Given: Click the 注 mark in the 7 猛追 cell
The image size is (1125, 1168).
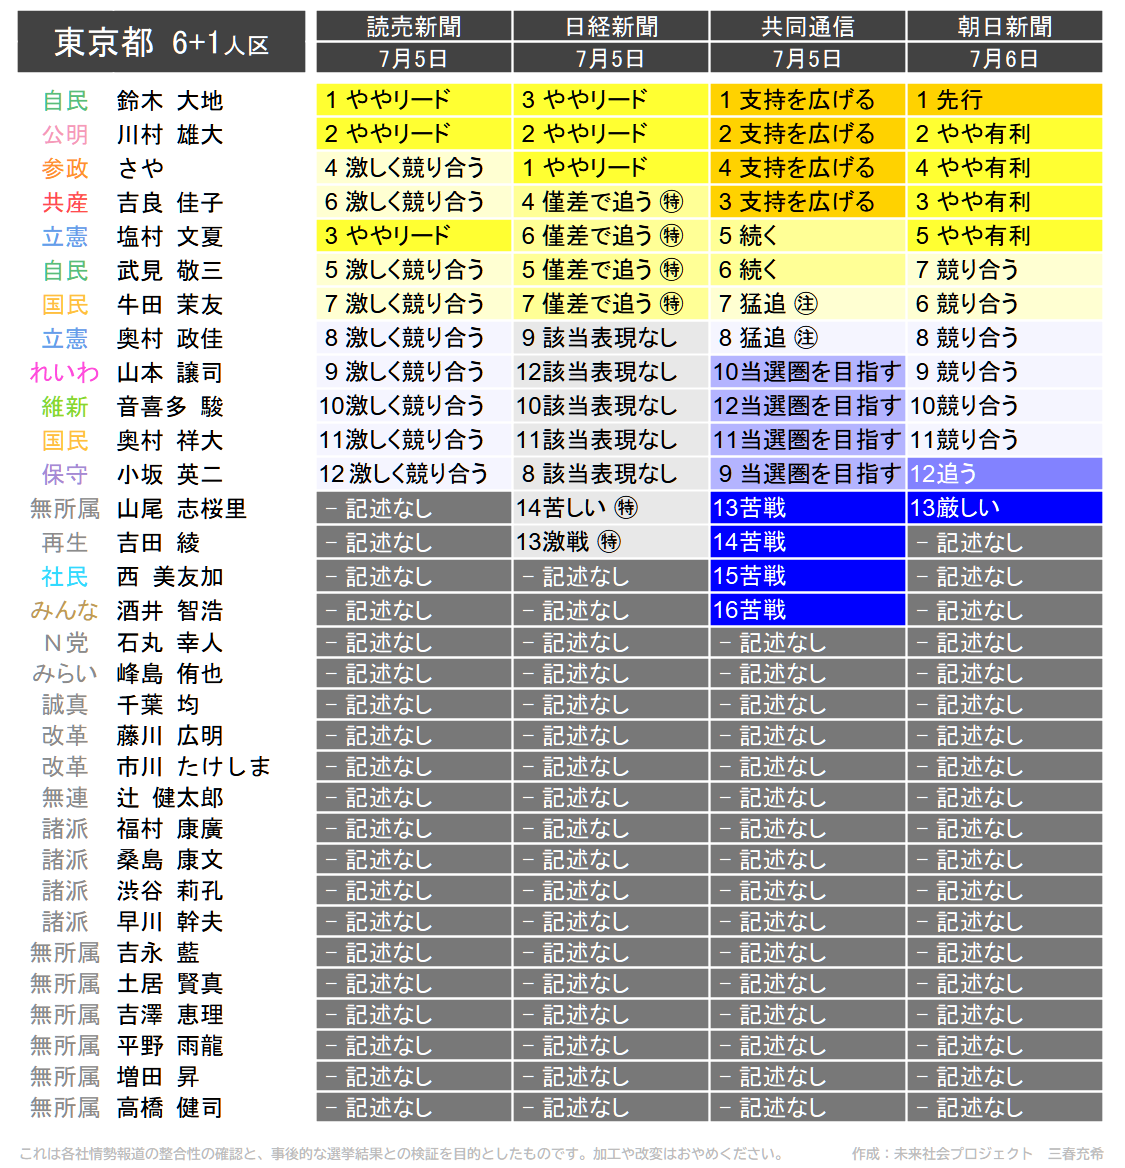Looking at the screenshot, I should click(x=805, y=304).
